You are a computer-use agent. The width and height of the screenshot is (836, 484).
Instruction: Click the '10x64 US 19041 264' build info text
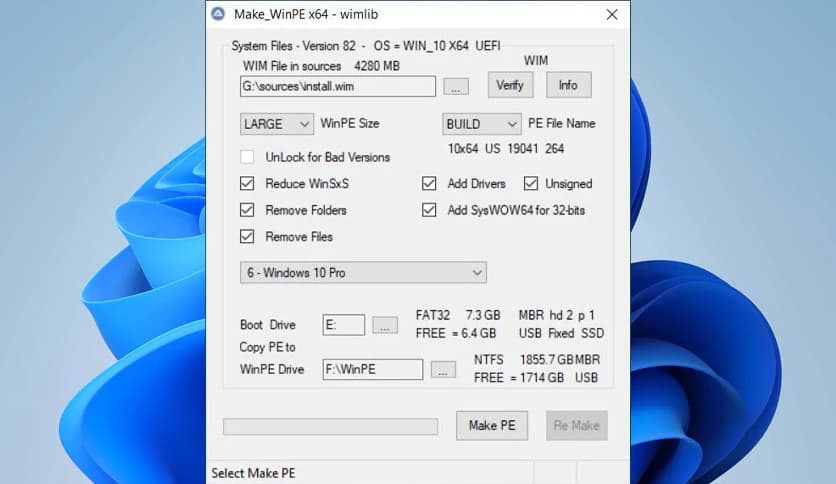(x=506, y=149)
